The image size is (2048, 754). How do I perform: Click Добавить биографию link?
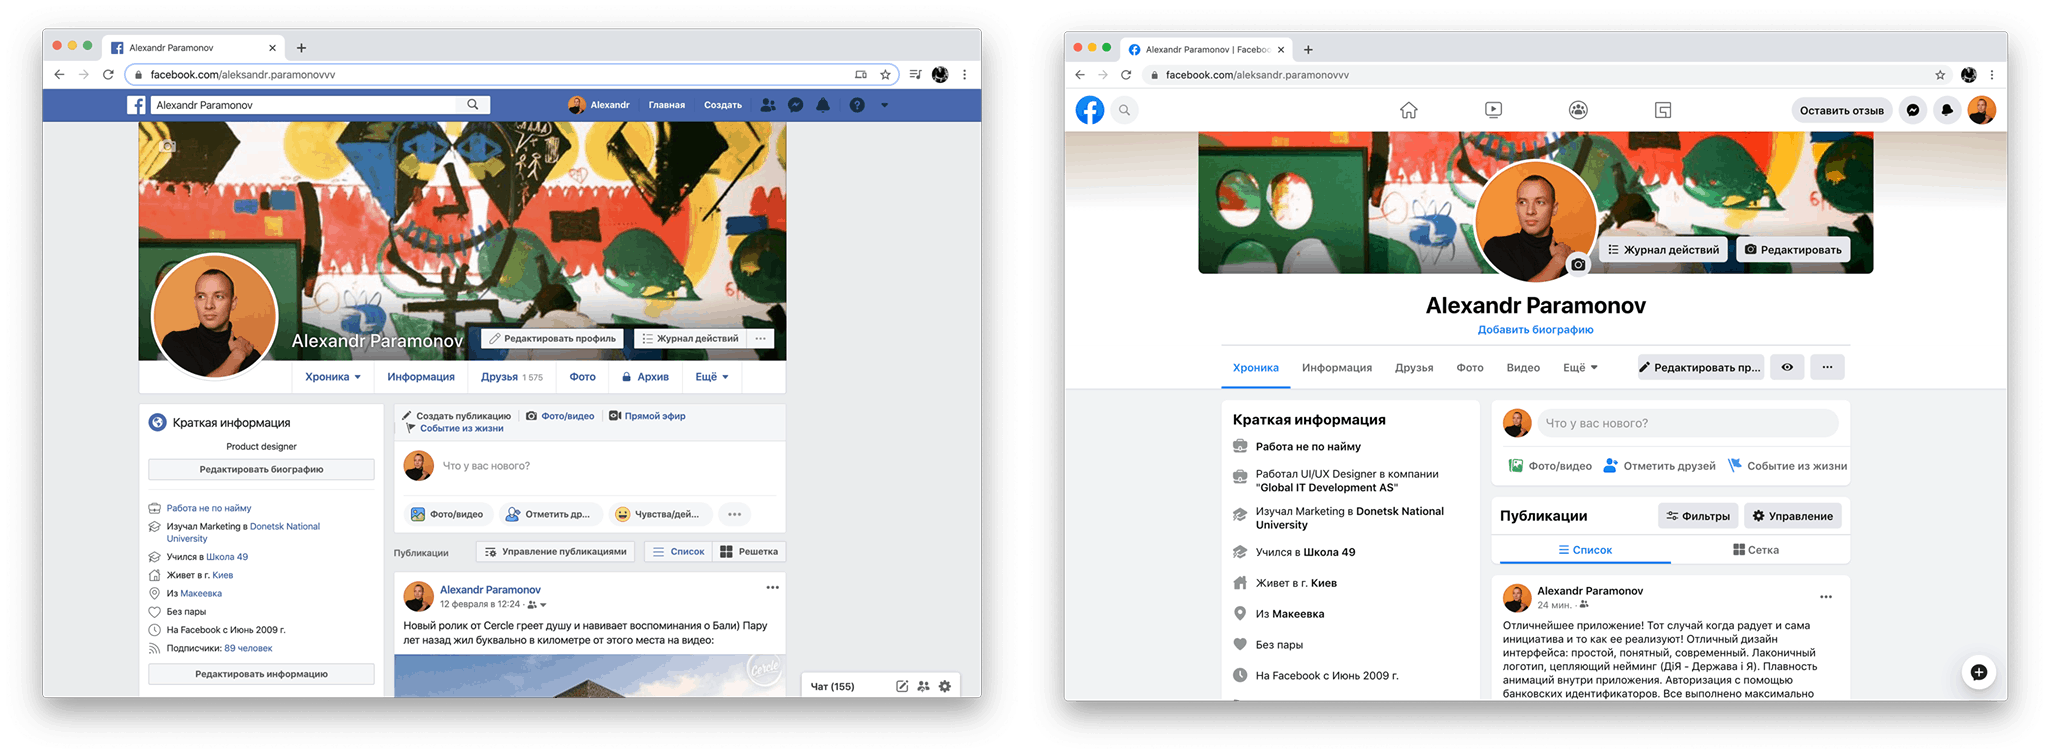(x=1535, y=330)
